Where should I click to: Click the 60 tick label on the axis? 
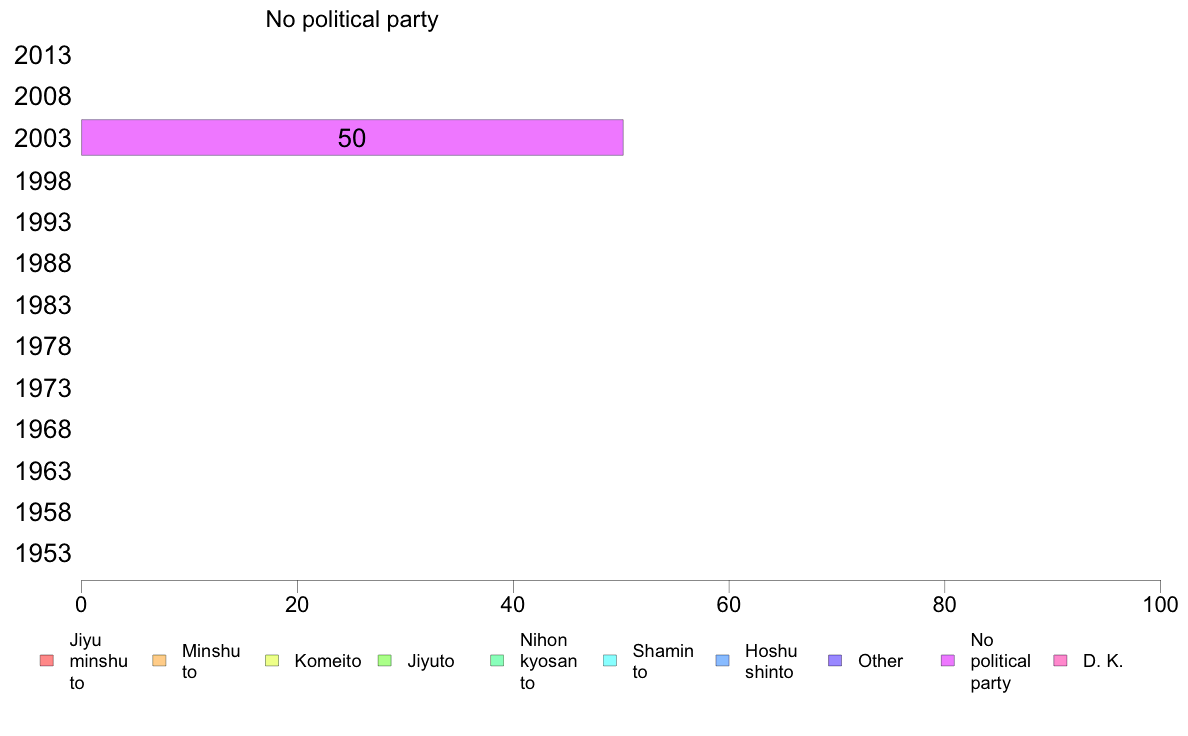[x=729, y=604]
